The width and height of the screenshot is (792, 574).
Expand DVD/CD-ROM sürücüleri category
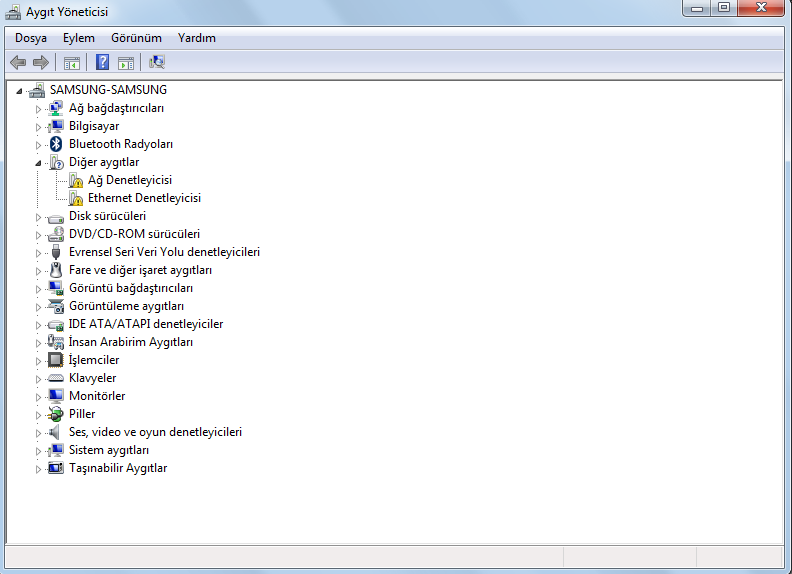coord(38,234)
